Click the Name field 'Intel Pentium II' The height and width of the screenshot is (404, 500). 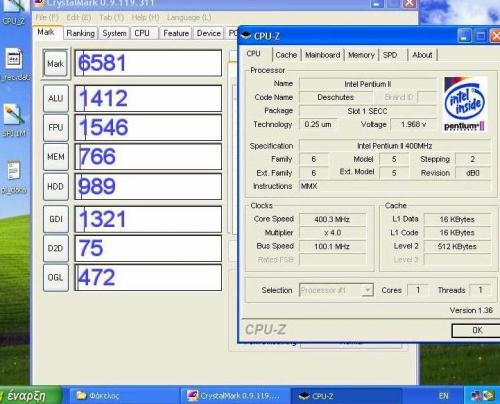click(x=368, y=84)
